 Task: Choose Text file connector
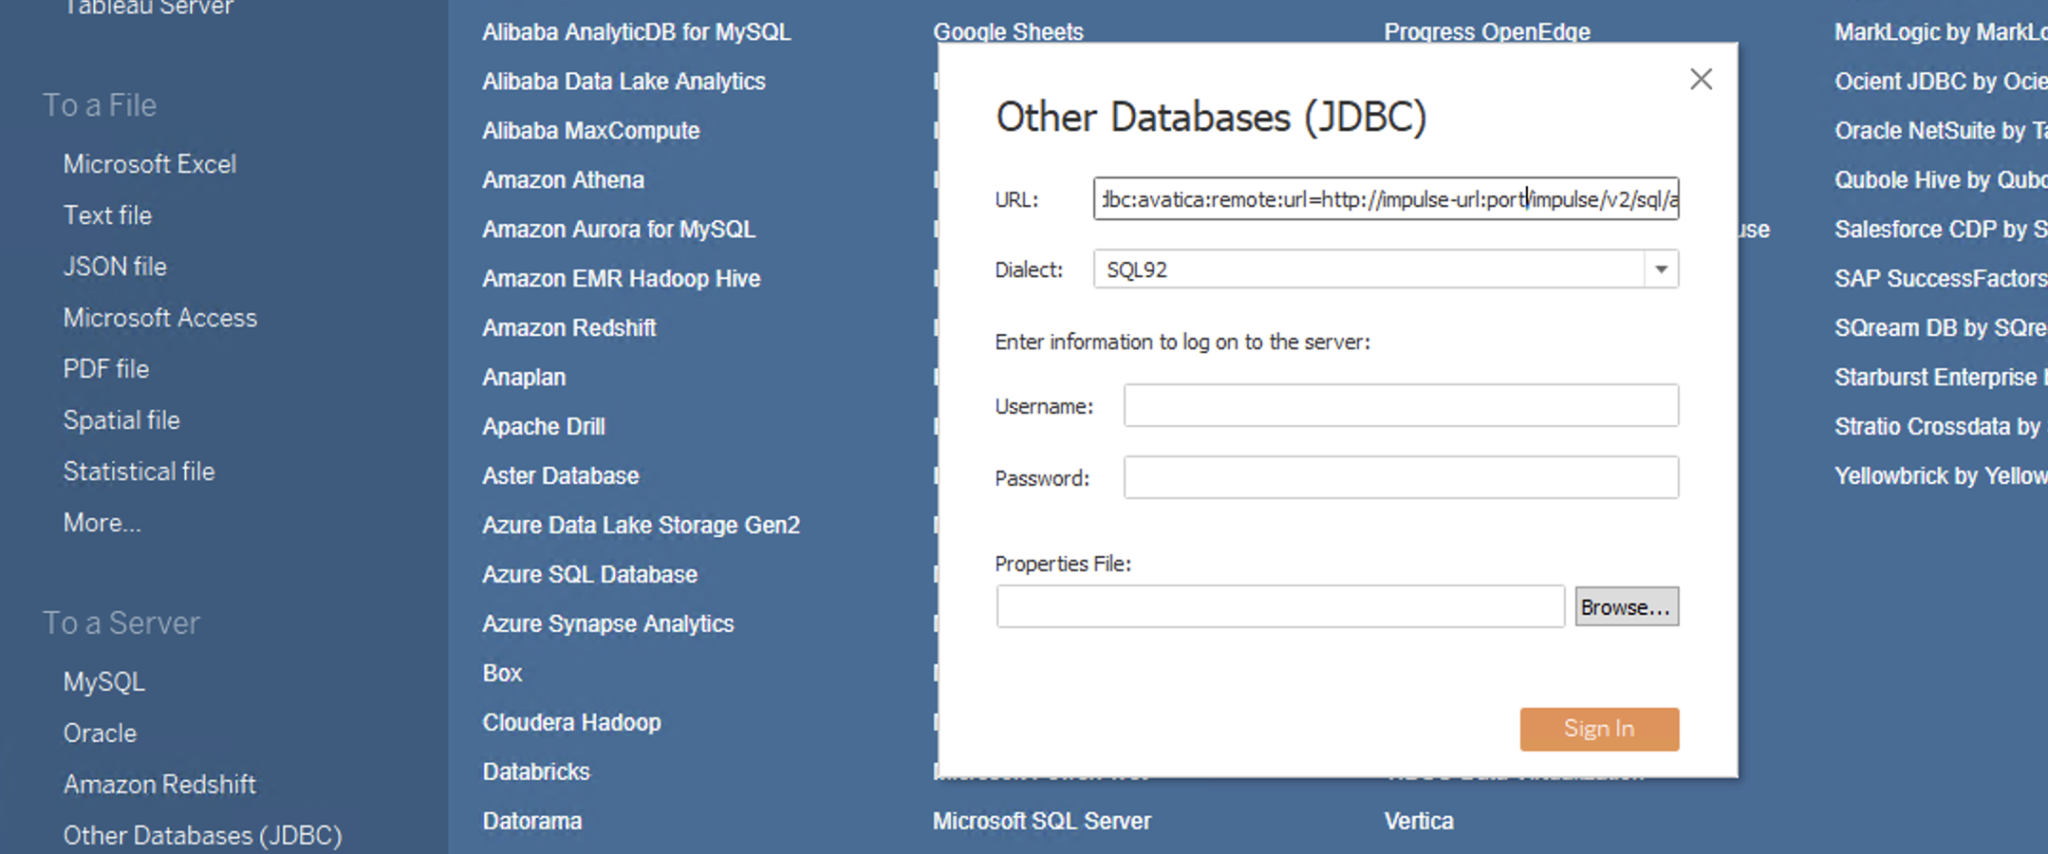(107, 215)
